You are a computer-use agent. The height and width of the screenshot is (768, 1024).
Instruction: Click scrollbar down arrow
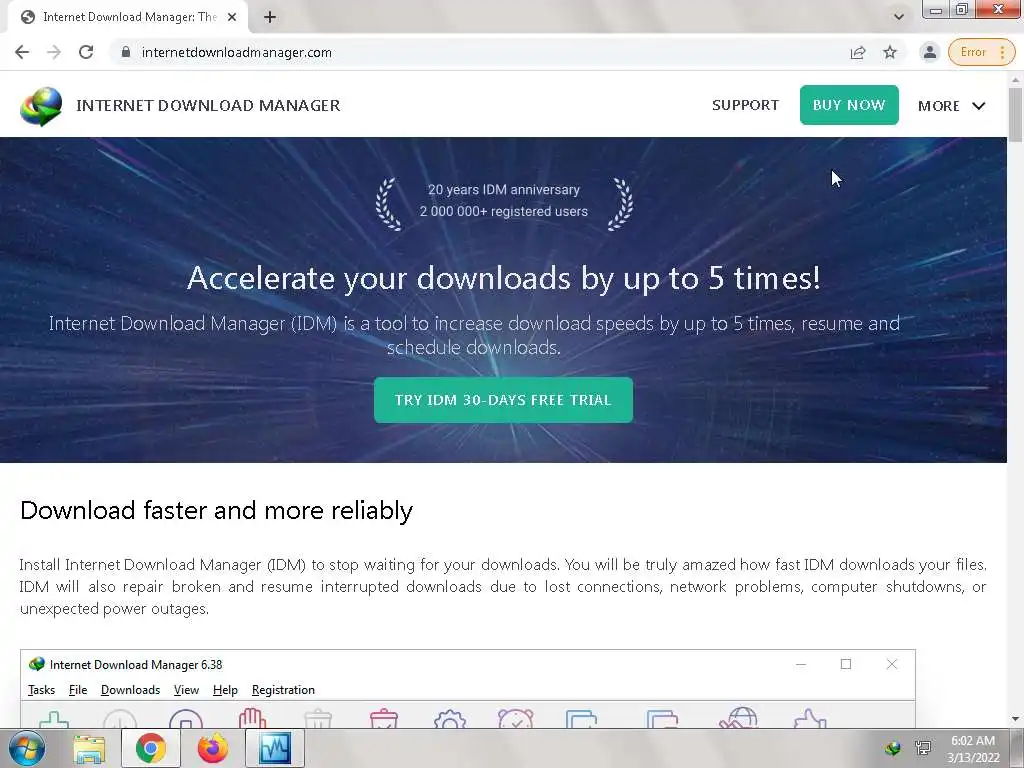(x=1016, y=719)
